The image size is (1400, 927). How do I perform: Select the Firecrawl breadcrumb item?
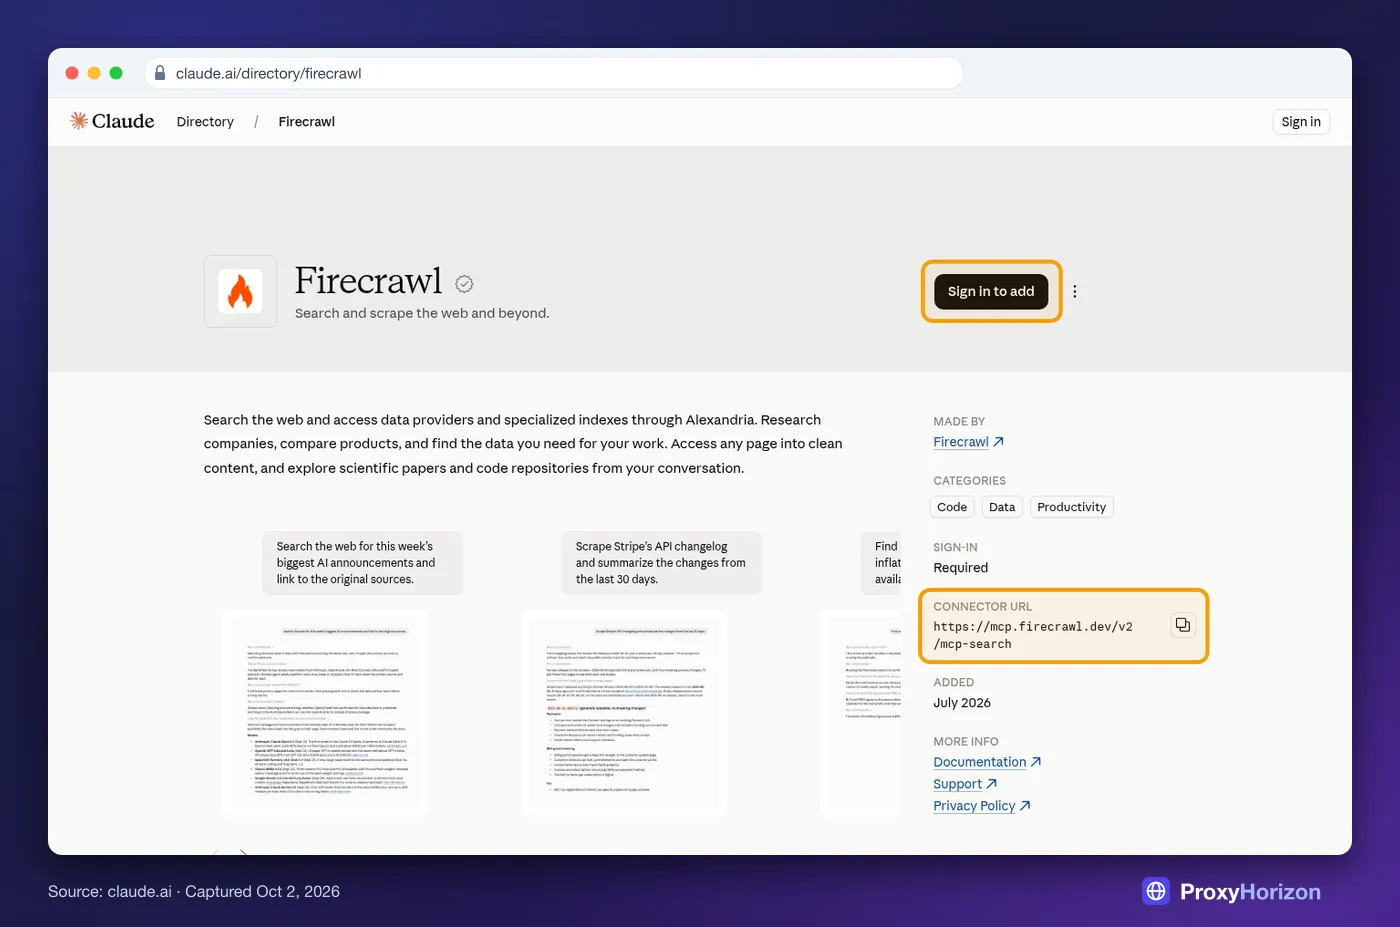[307, 121]
